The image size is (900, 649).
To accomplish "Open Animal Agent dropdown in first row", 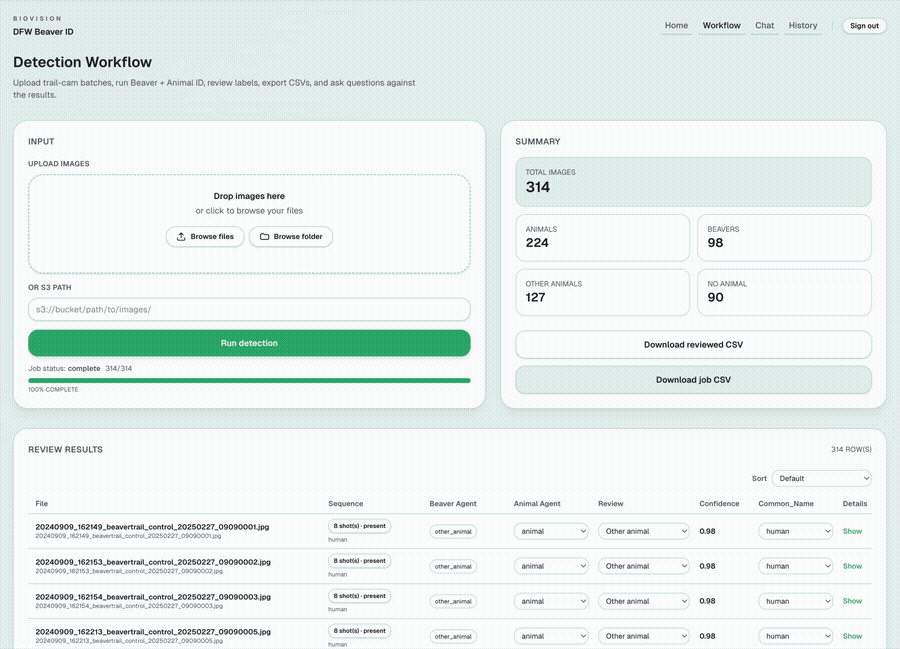I will pyautogui.click(x=551, y=532).
